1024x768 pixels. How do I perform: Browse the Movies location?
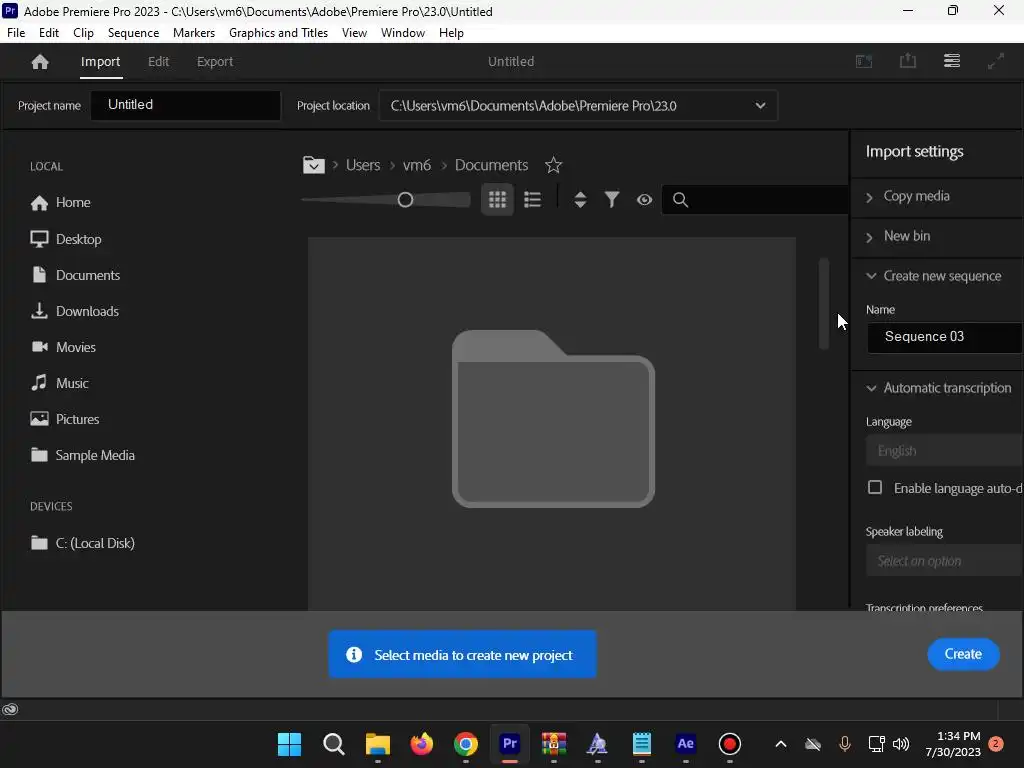63,347
